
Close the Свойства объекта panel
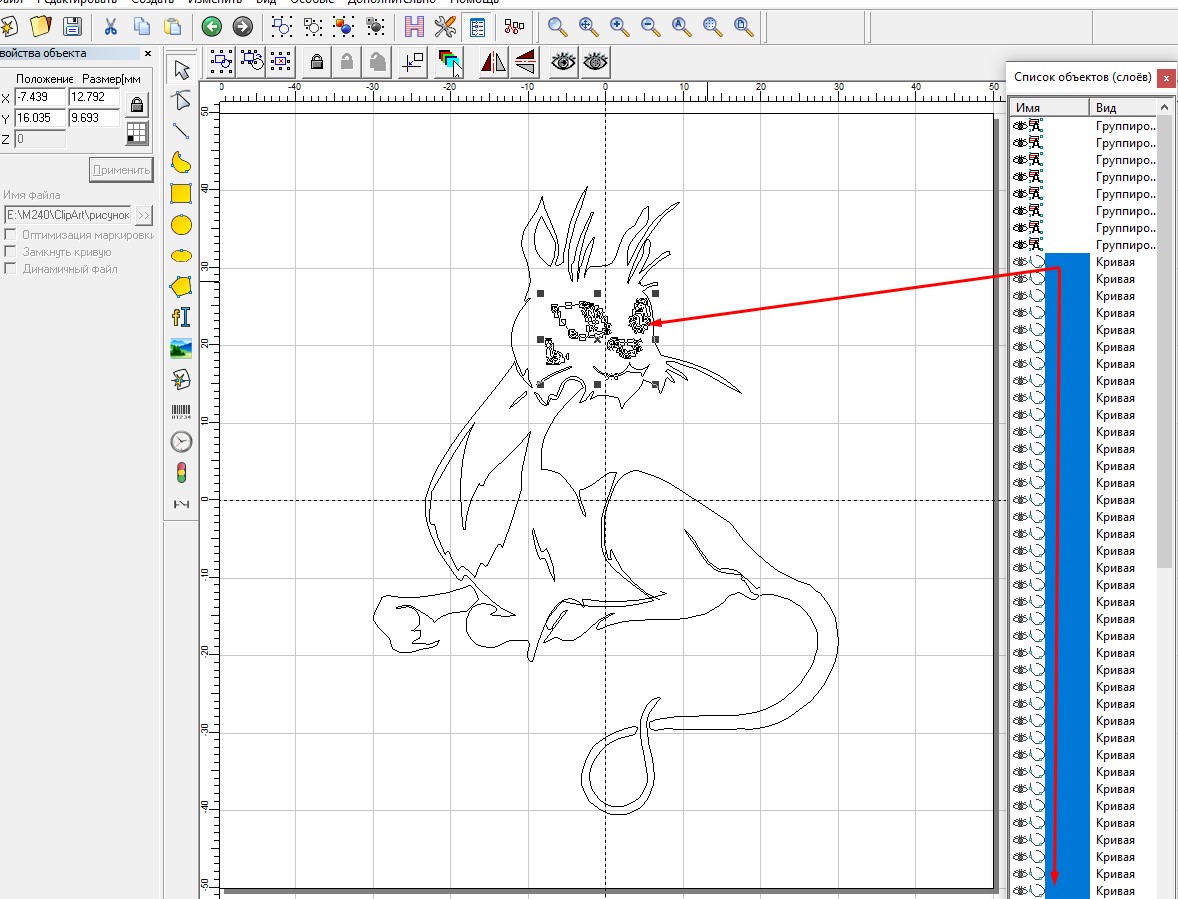click(x=148, y=53)
